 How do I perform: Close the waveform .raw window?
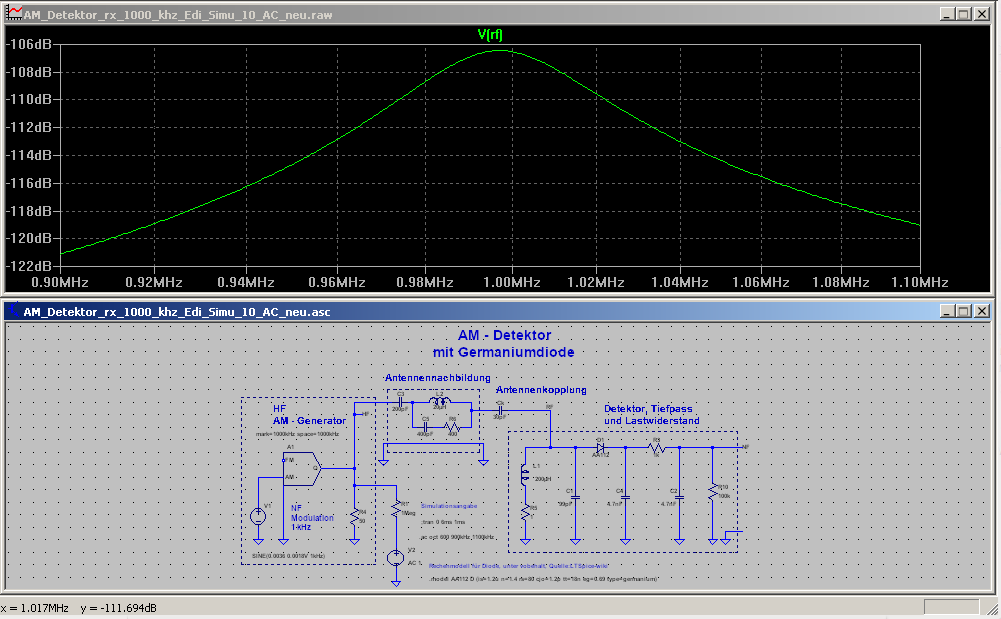[x=982, y=14]
